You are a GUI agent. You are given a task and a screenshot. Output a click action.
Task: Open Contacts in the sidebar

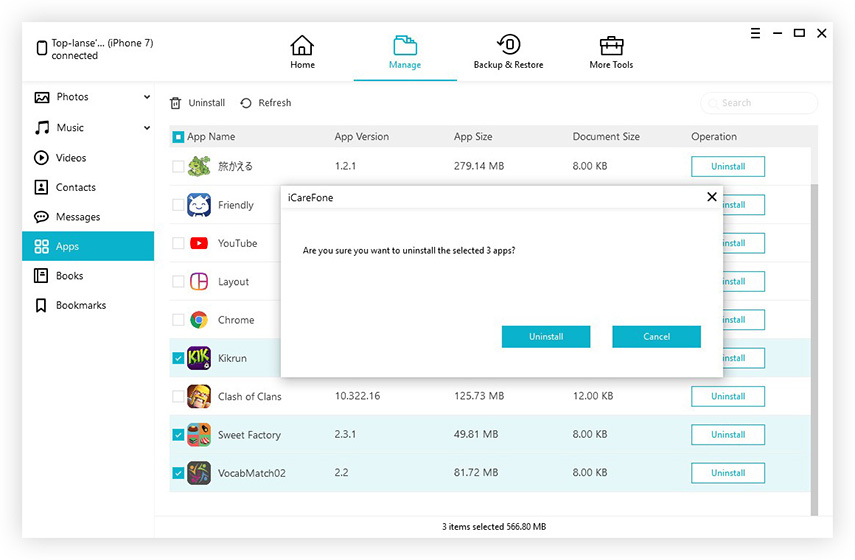pos(75,187)
